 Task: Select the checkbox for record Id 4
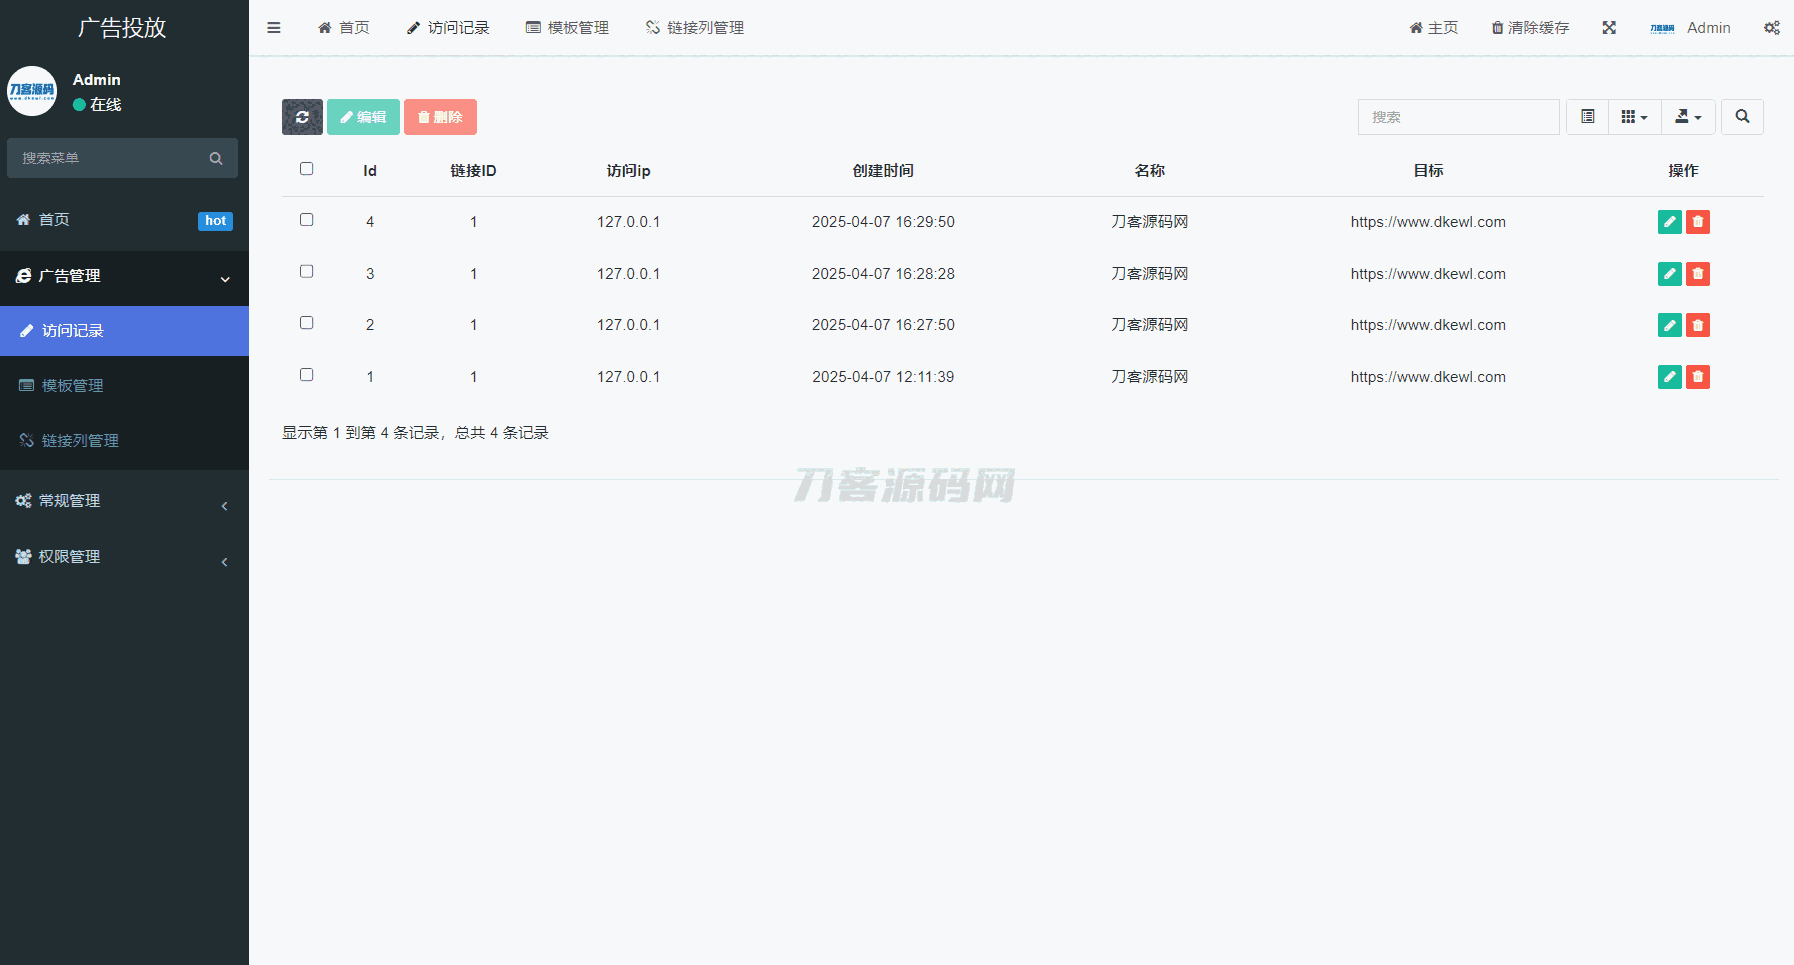307,220
